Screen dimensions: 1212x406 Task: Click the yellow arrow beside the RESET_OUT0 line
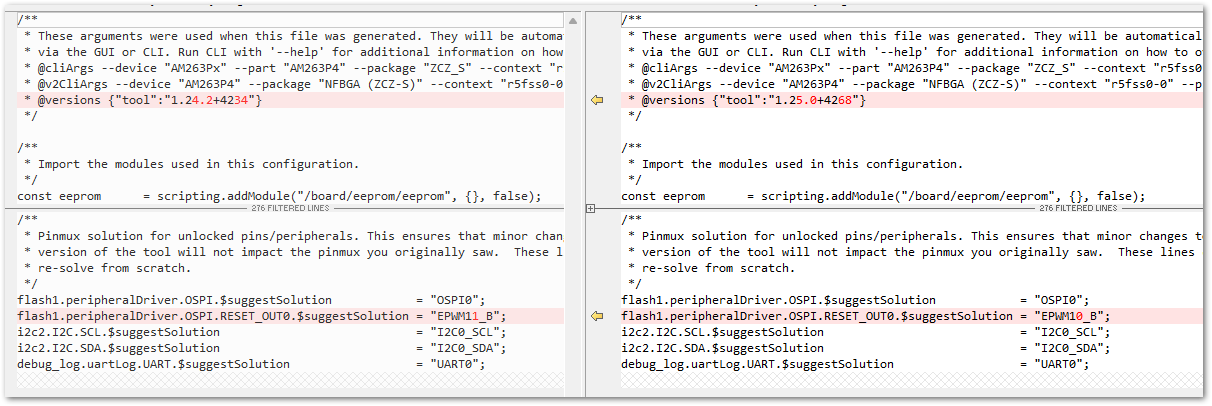(x=597, y=316)
